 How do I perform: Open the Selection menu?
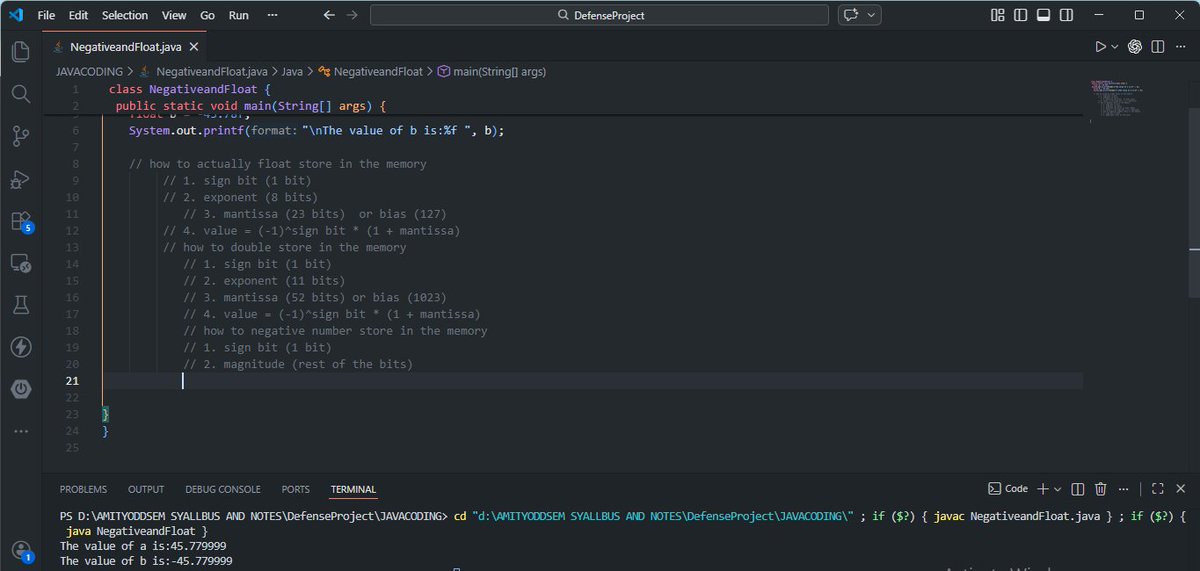click(125, 15)
